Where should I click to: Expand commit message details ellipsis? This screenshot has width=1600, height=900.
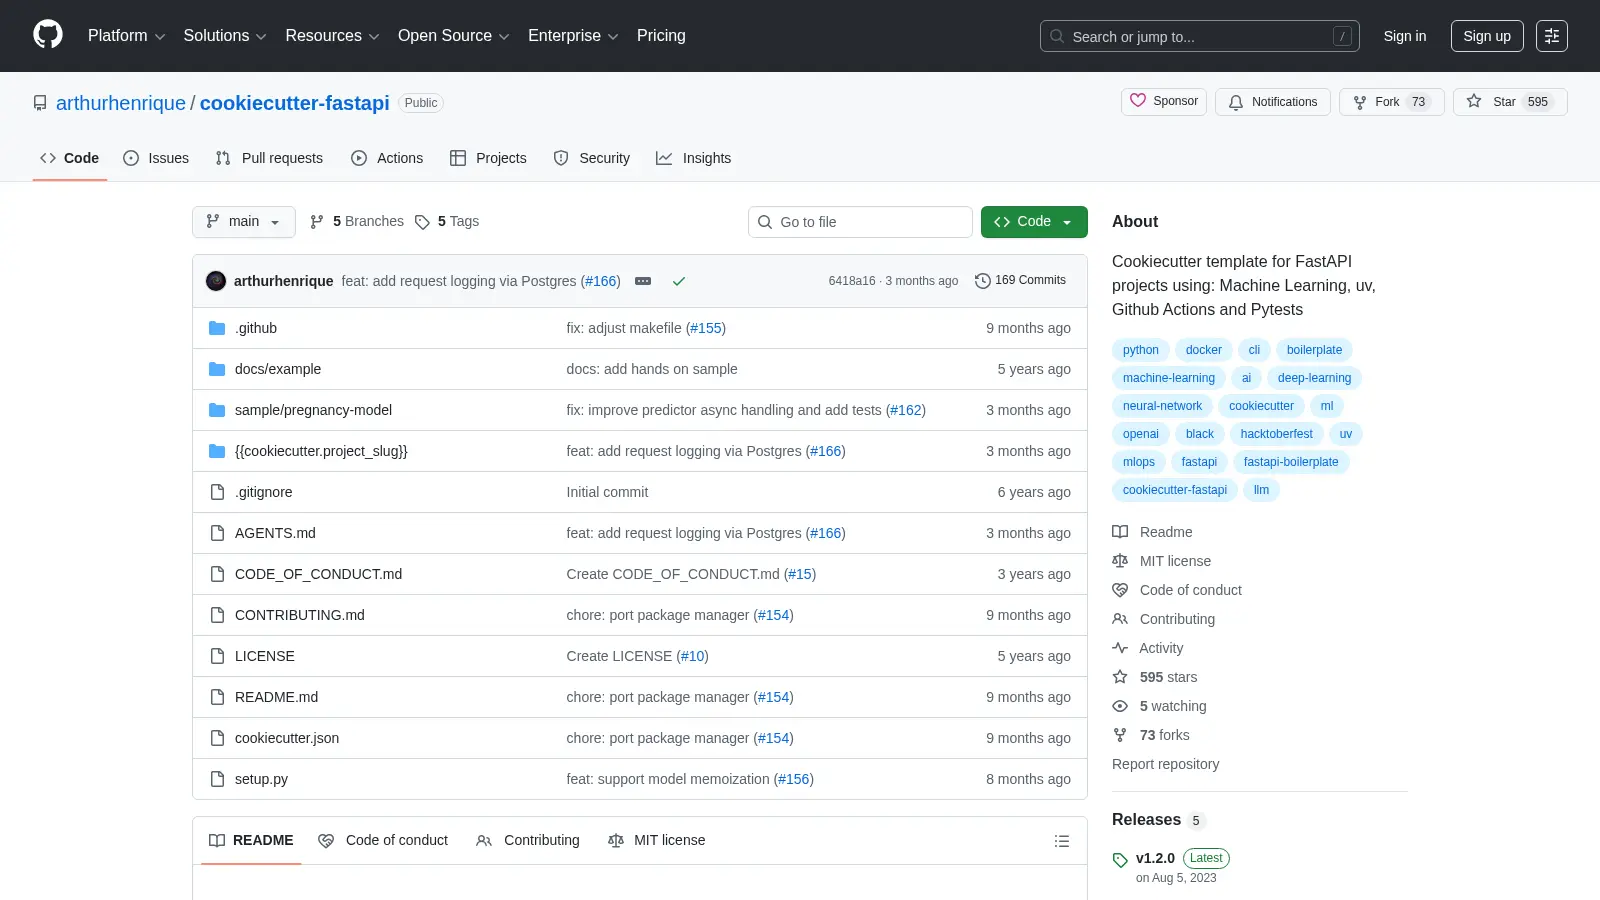pyautogui.click(x=643, y=281)
